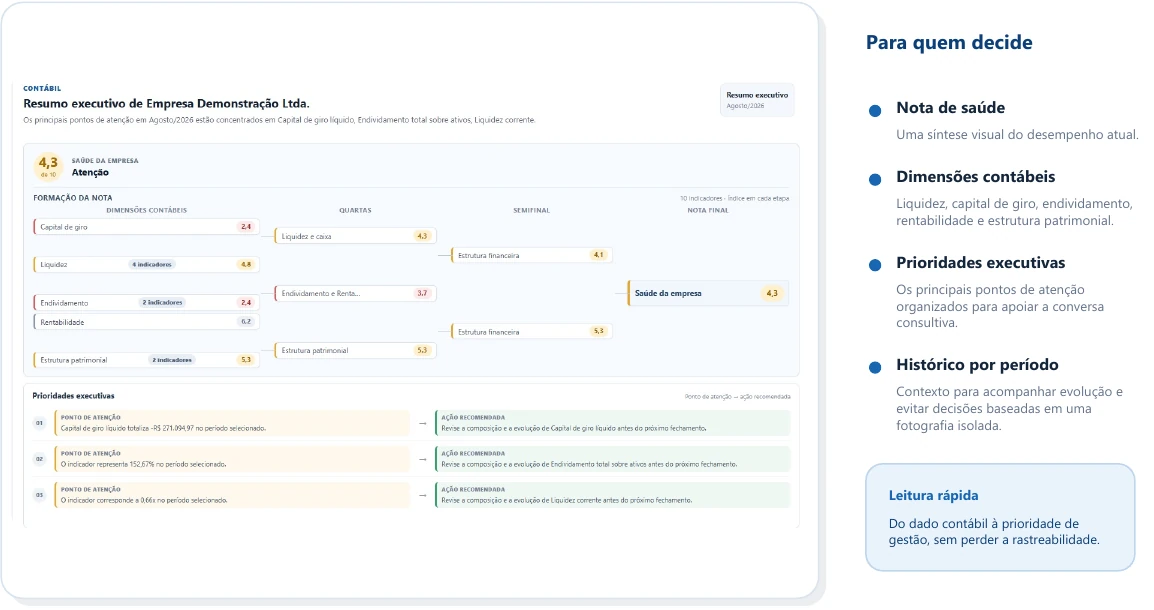
Task: Click the '2 indicadores' badge on Endividamento
Action: (162, 302)
